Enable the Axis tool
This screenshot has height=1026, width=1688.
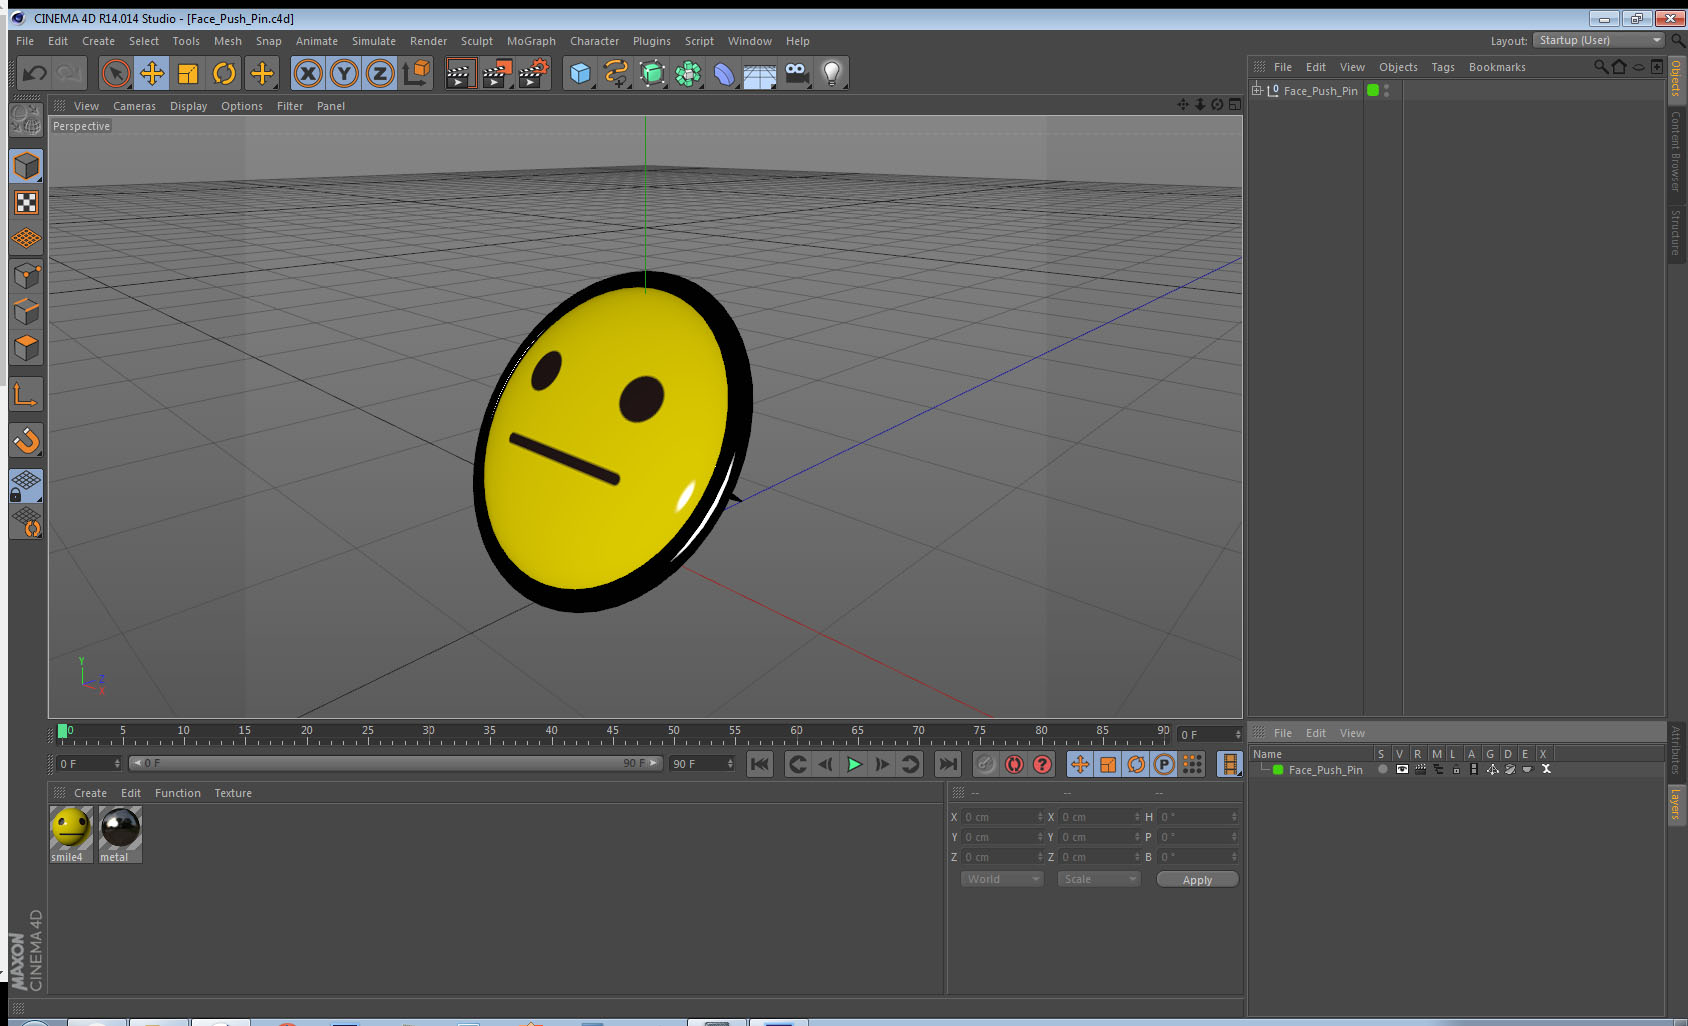click(26, 395)
